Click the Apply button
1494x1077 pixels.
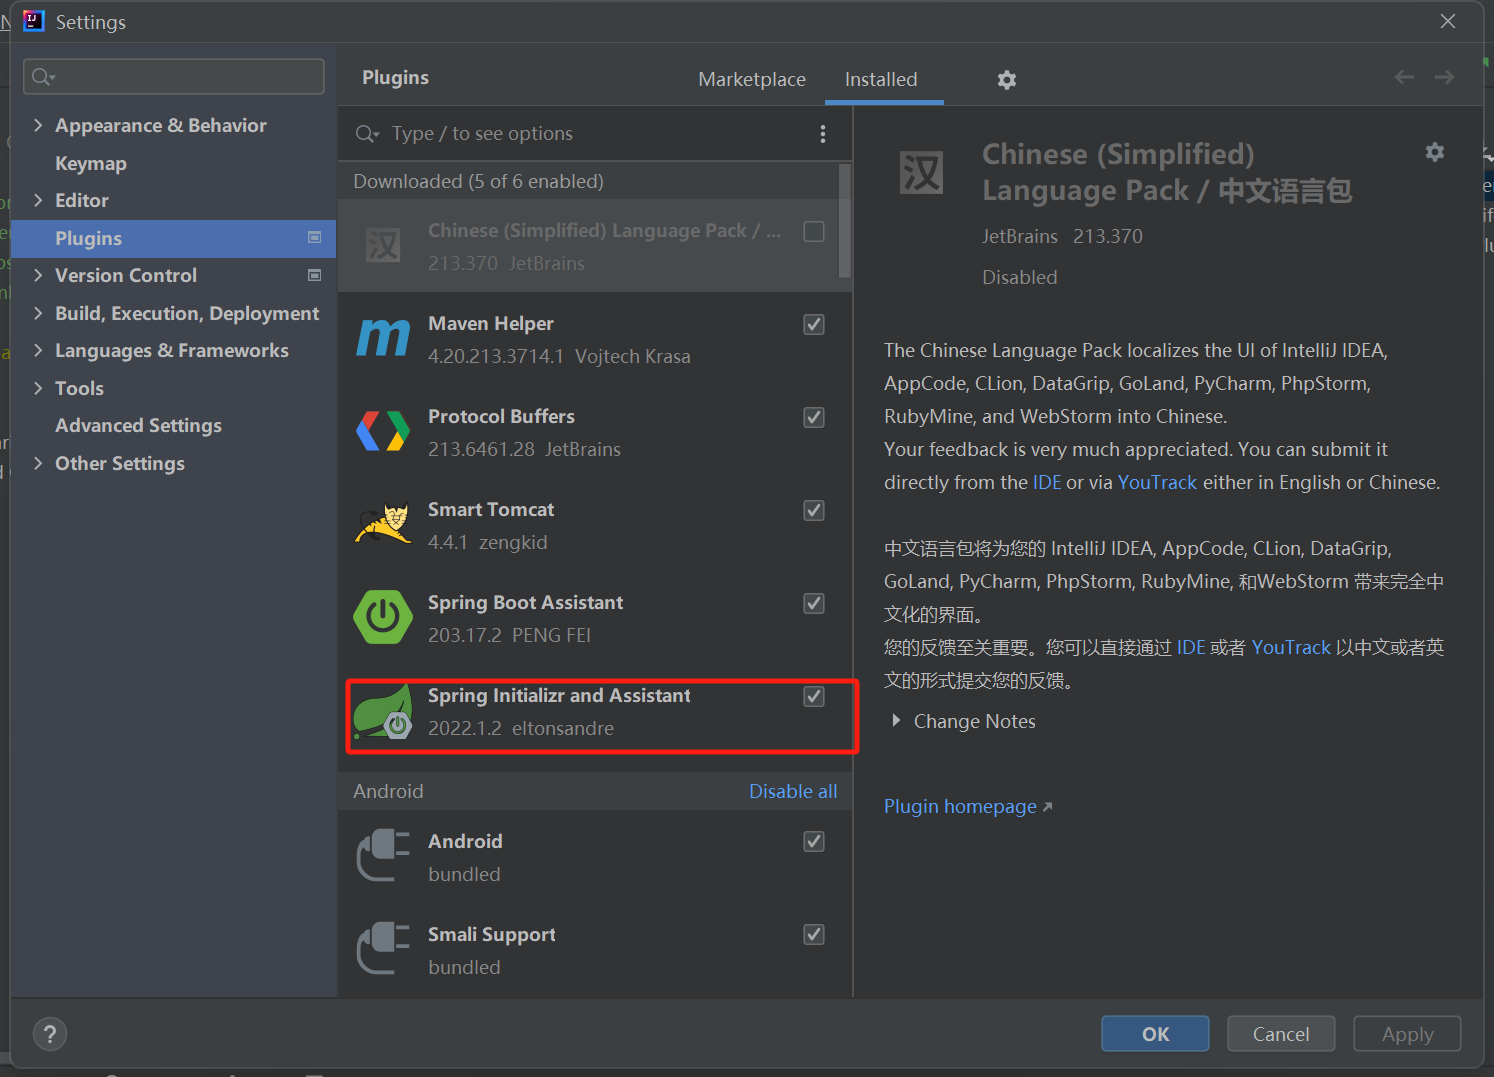point(1407,1034)
